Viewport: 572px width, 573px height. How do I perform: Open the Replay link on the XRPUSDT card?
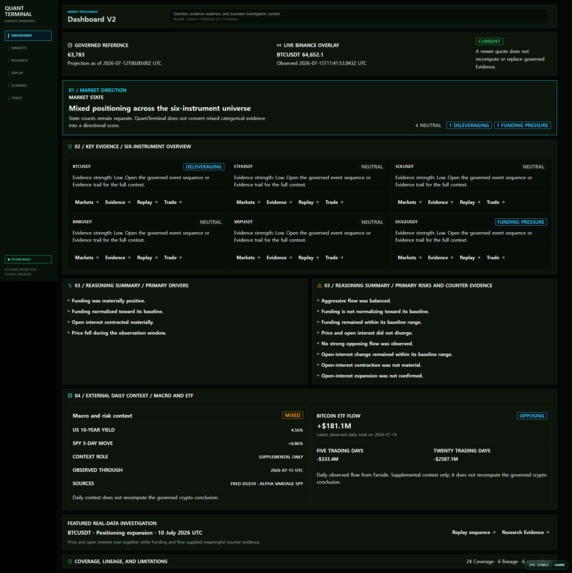[x=309, y=258]
